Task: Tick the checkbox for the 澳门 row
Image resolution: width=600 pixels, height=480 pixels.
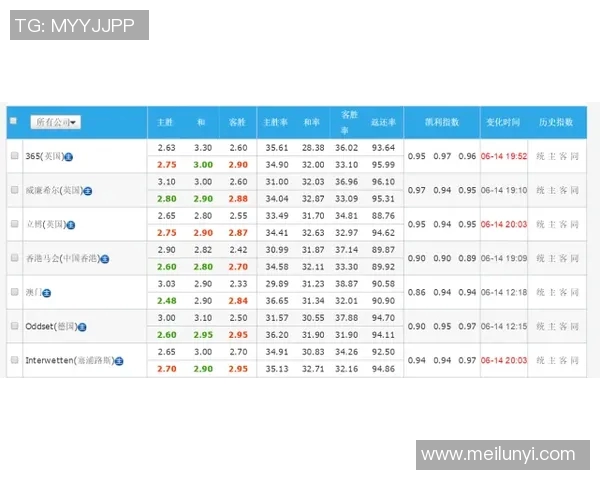Action: (x=14, y=292)
